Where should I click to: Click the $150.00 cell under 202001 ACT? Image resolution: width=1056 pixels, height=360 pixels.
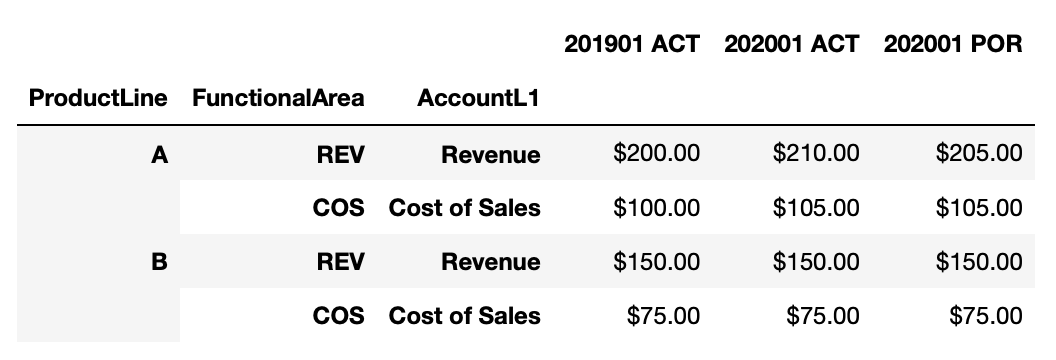point(816,262)
